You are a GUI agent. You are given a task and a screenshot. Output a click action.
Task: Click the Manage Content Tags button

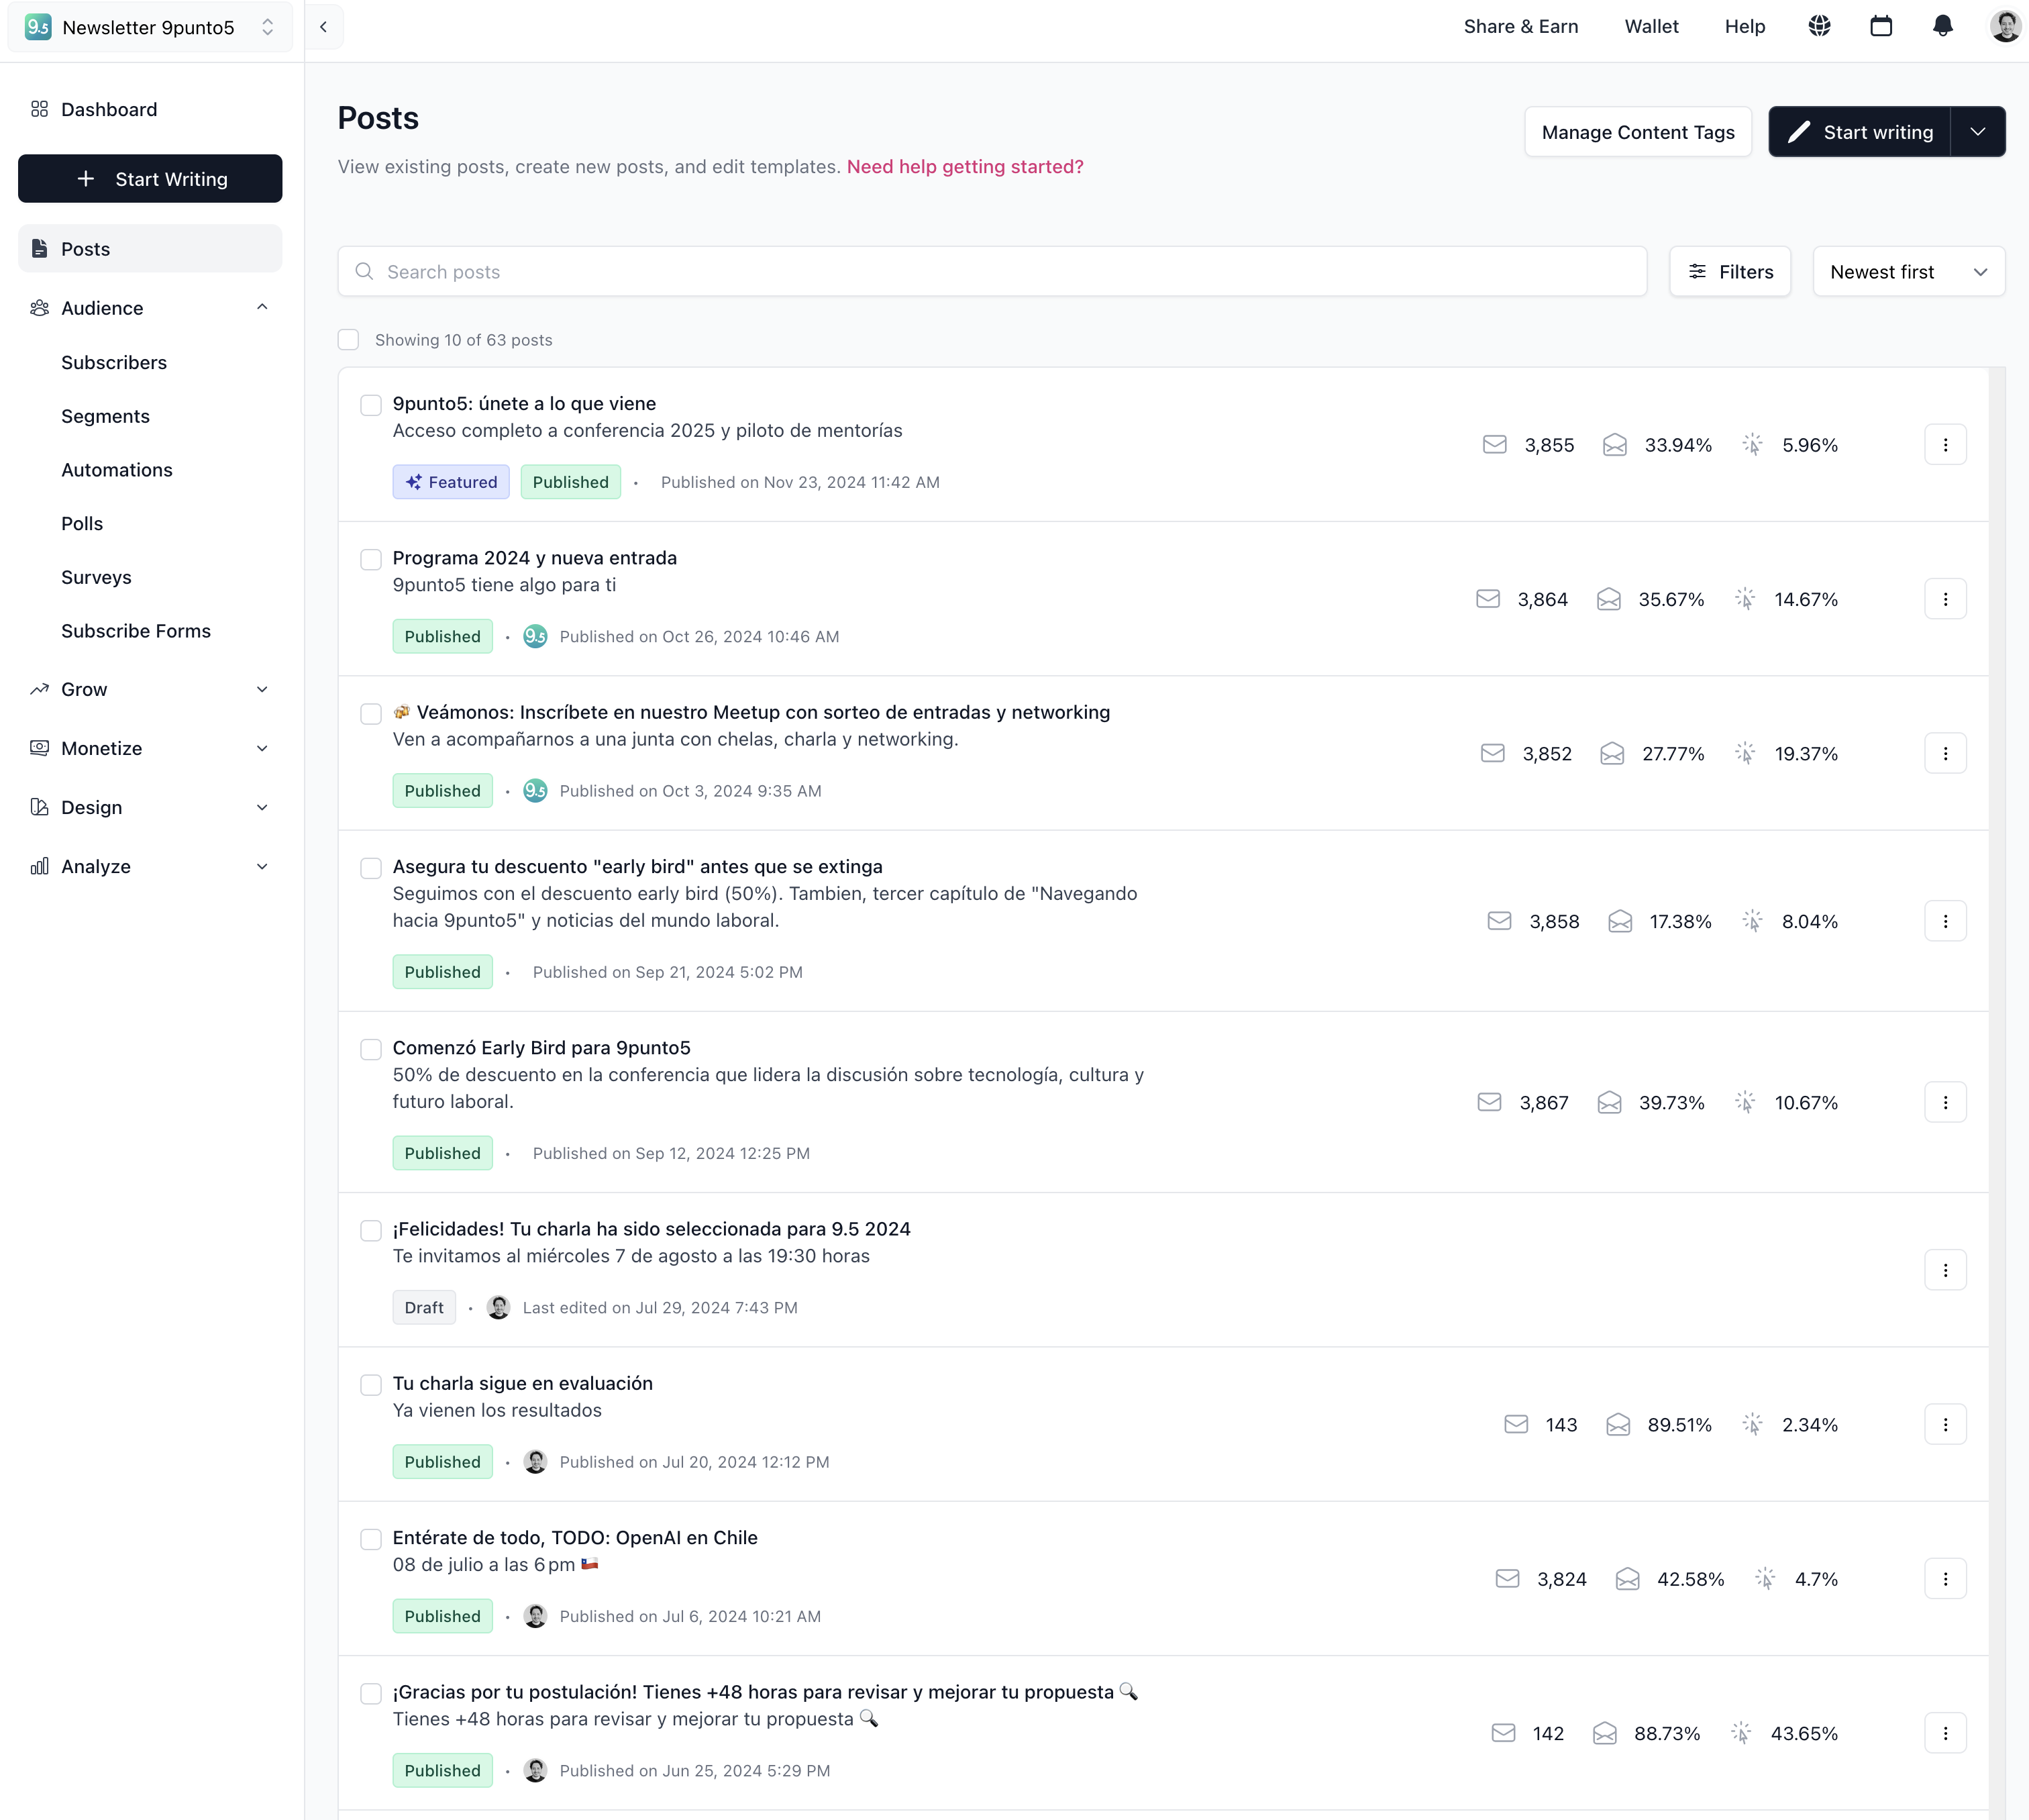1637,132
